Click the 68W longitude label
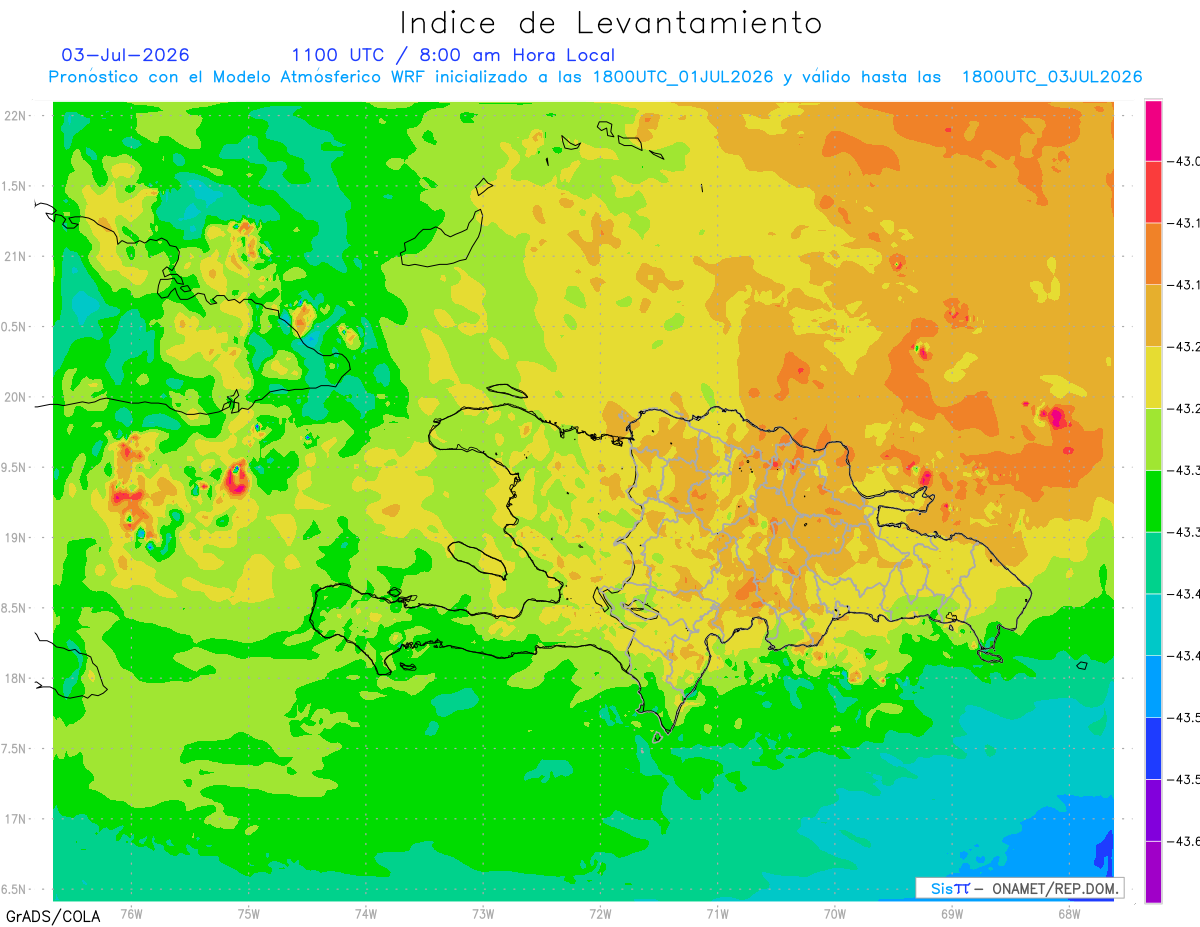The image size is (1200, 927). 1069,913
